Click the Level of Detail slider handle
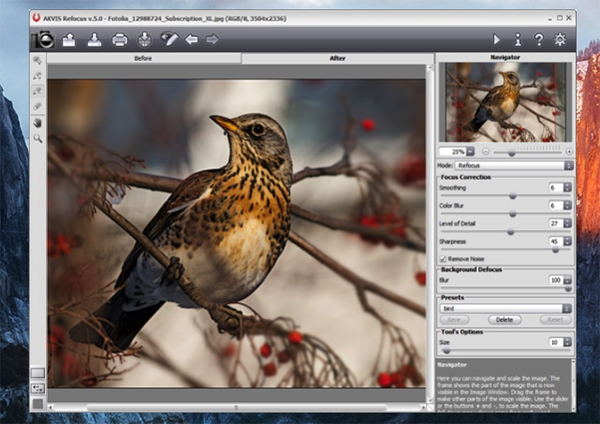The height and width of the screenshot is (424, 600). pos(510,232)
